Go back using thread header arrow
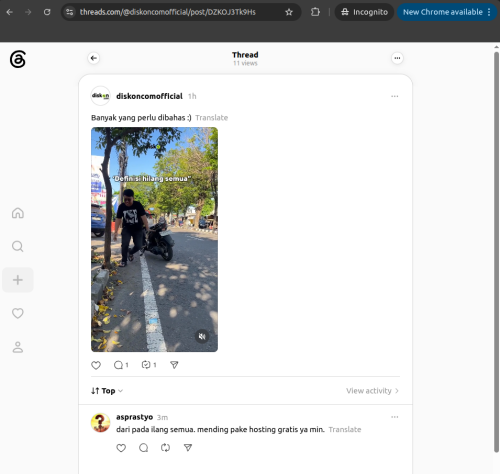 [x=94, y=58]
